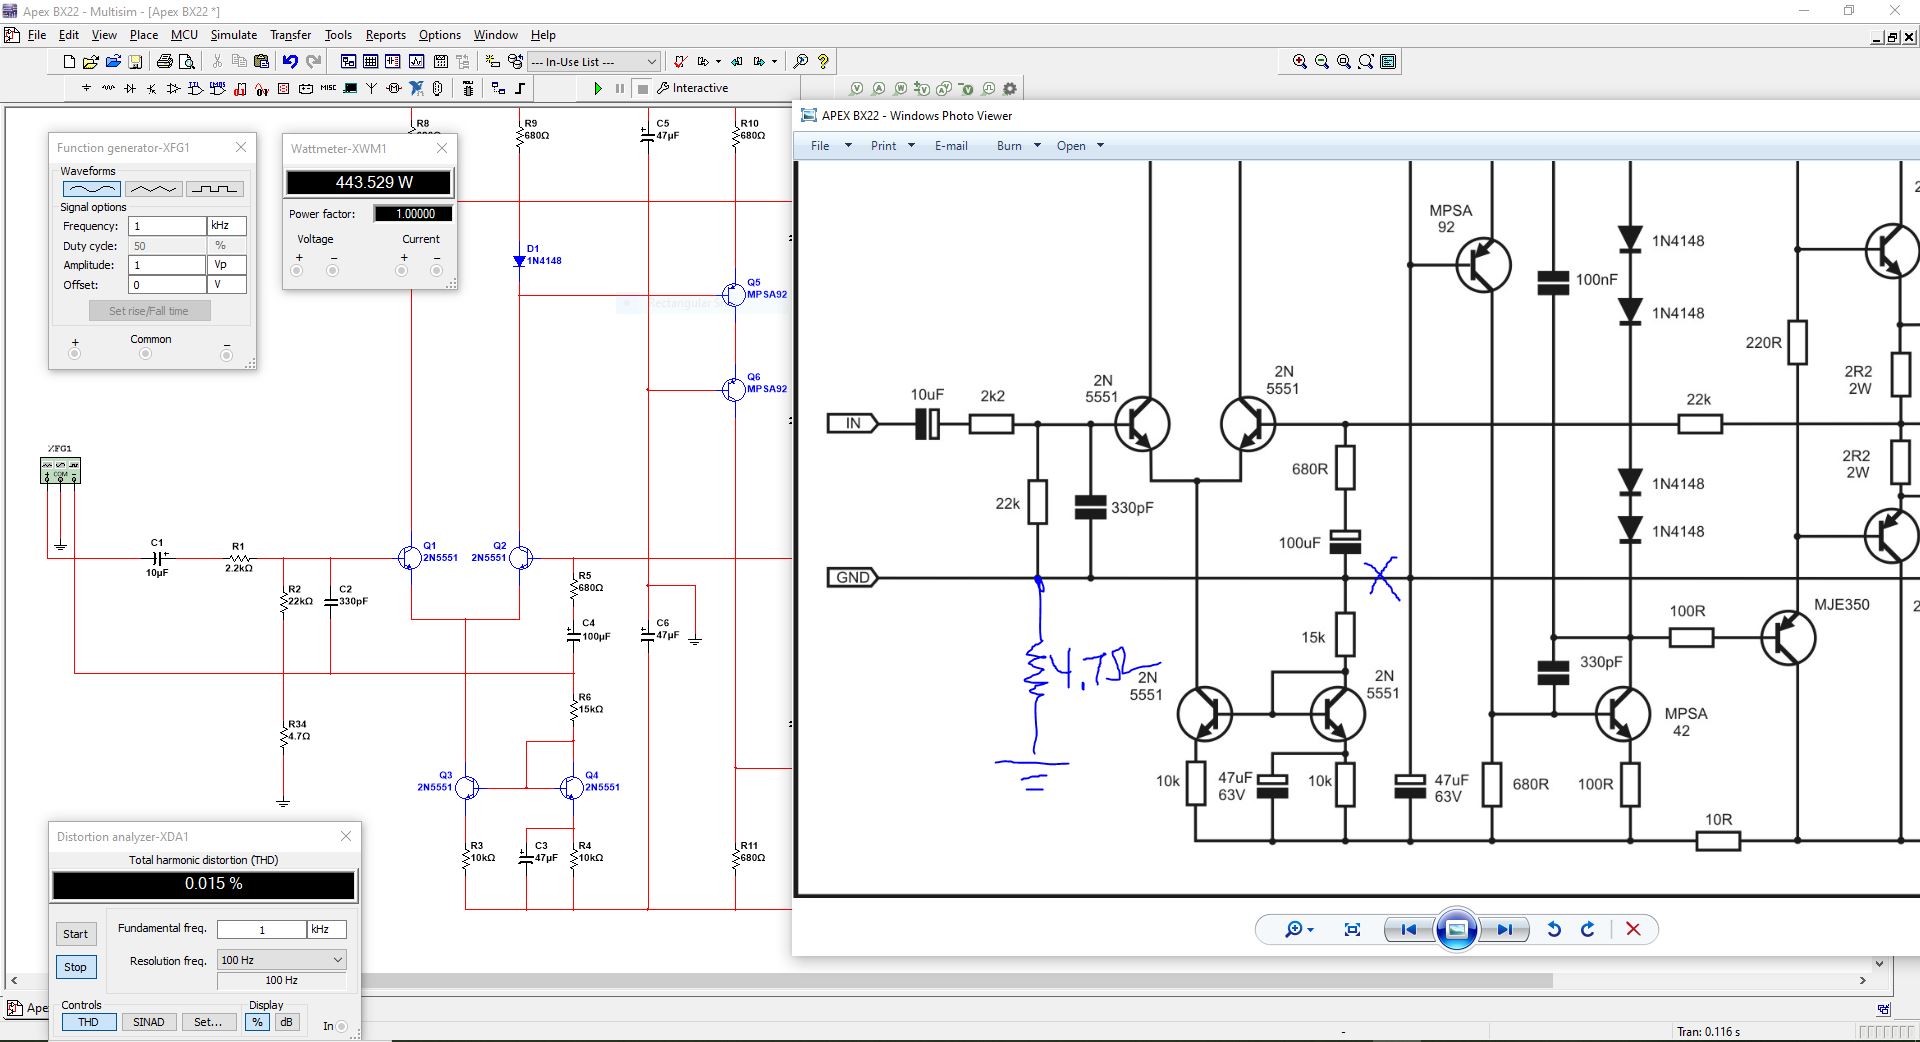Click the distortion analyzer In terminal
1920x1042 pixels.
point(342,1026)
